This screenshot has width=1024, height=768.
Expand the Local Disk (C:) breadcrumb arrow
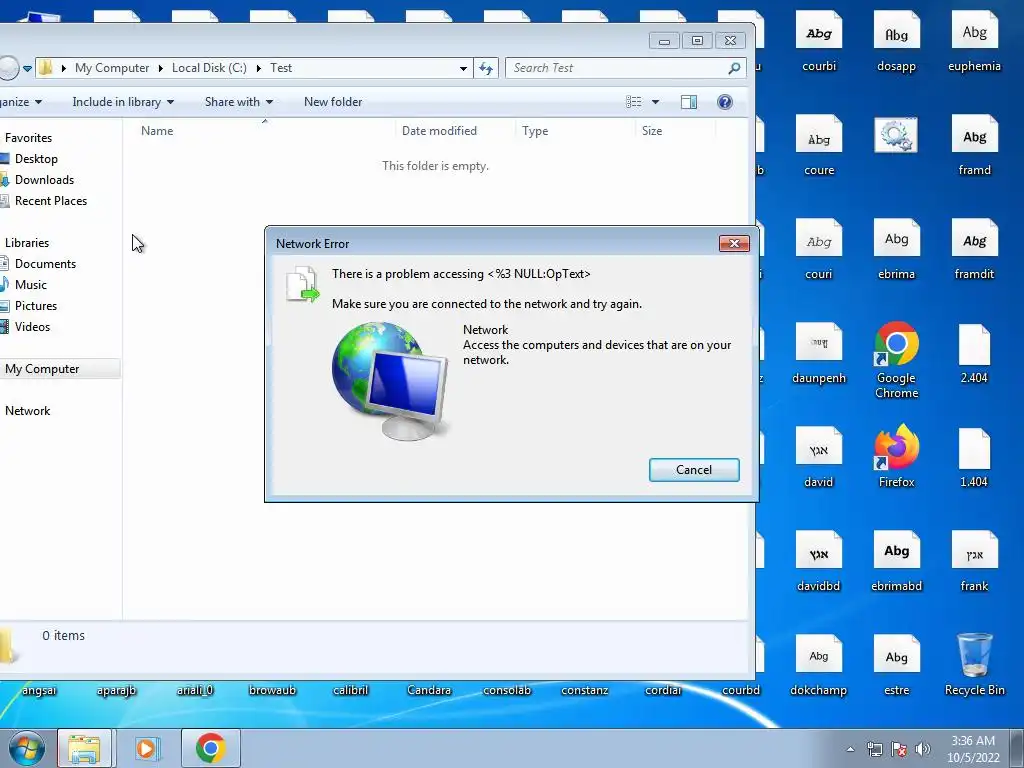coord(258,68)
